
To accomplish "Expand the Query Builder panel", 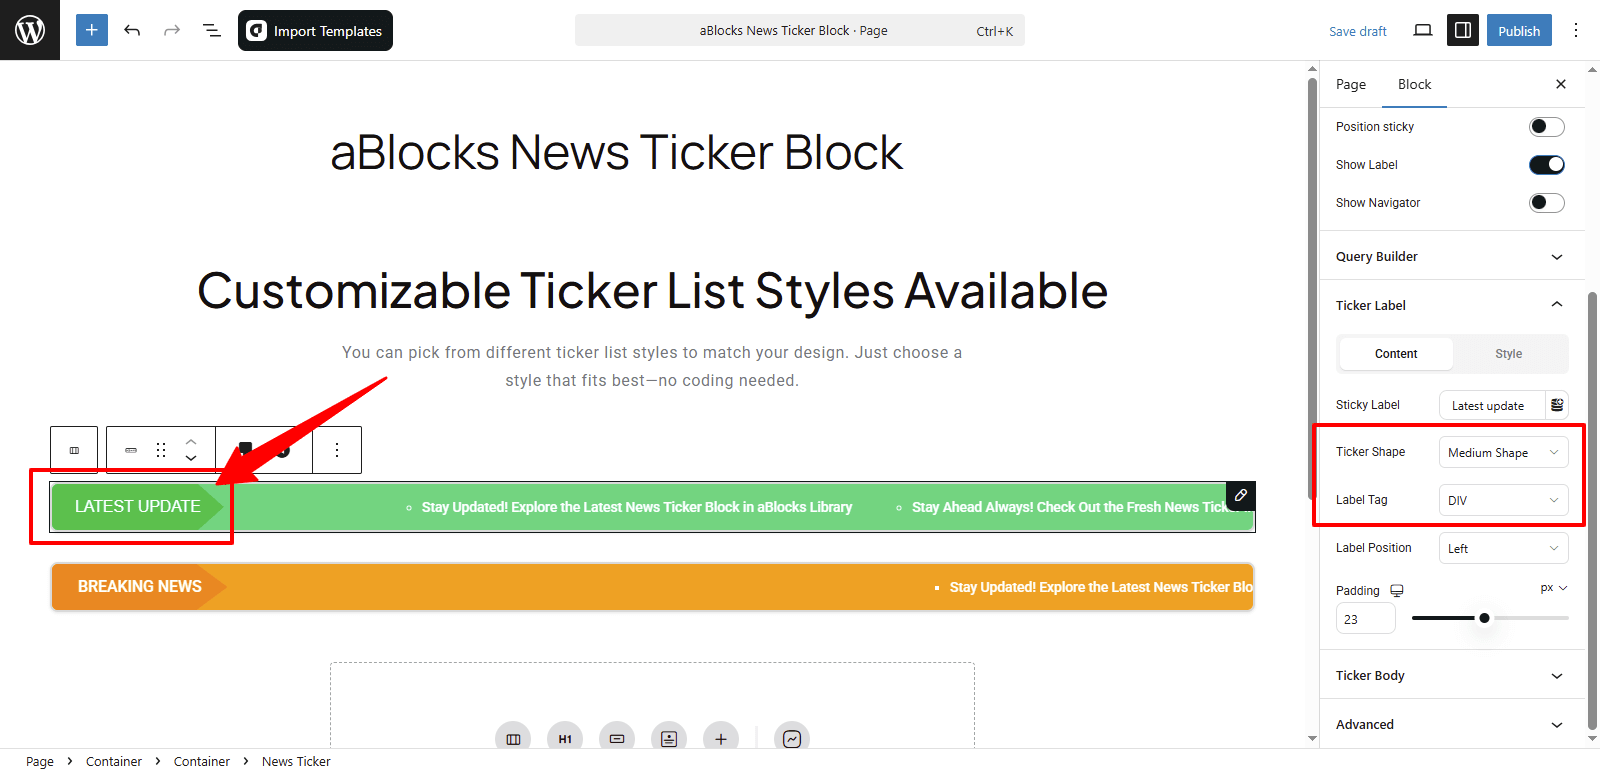I will (1452, 256).
